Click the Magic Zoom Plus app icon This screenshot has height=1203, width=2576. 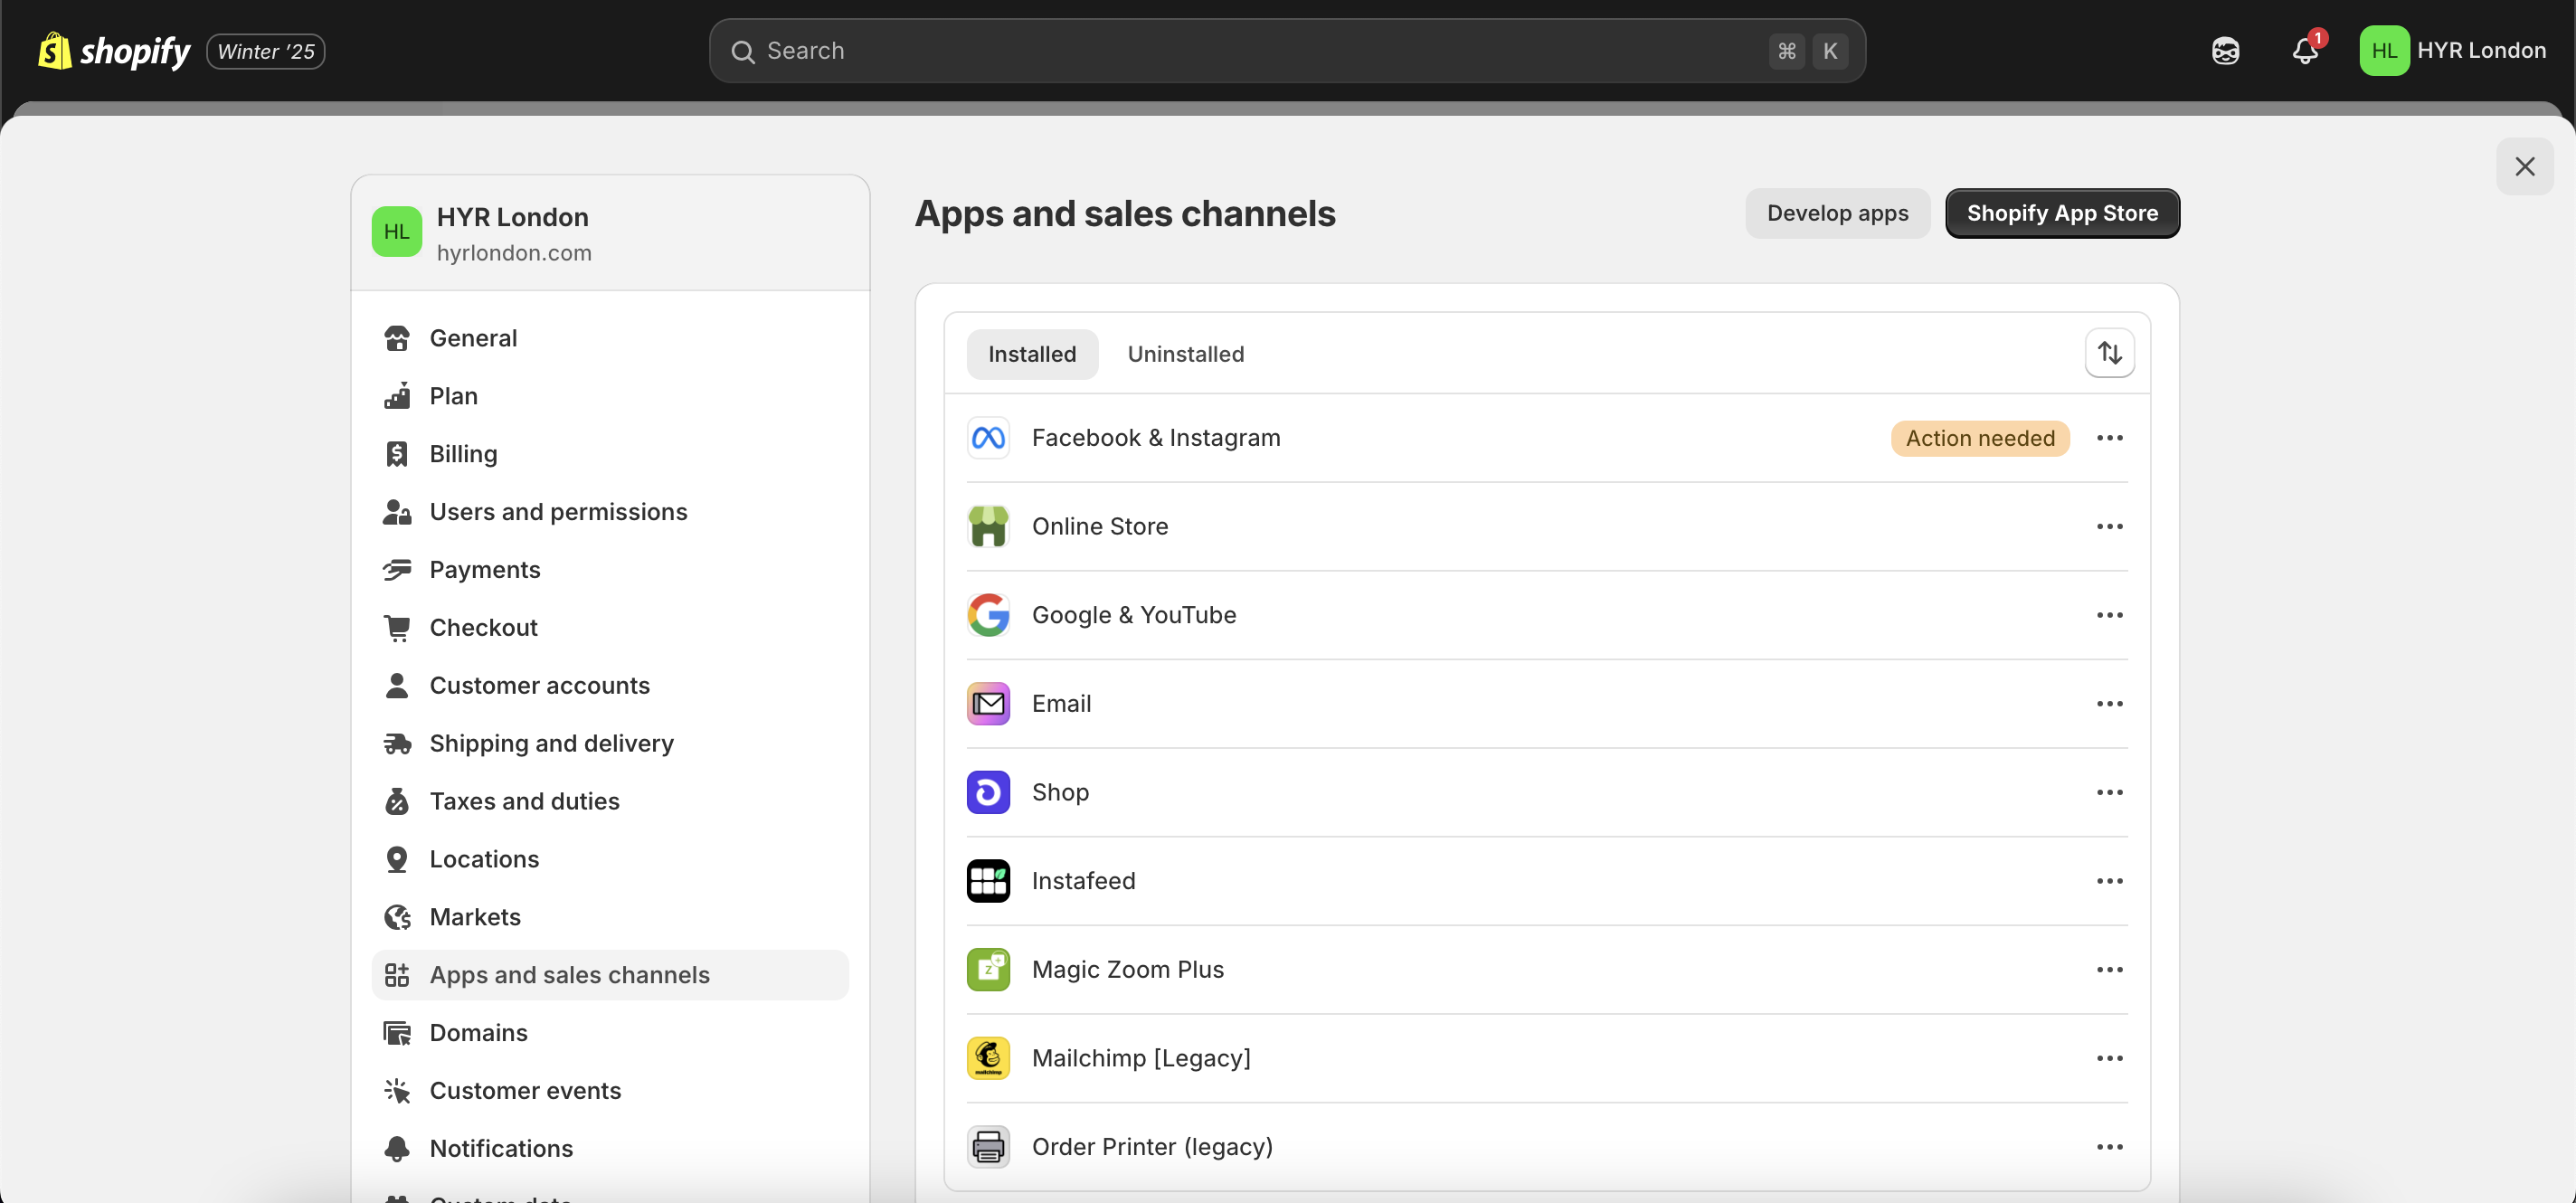pos(988,968)
